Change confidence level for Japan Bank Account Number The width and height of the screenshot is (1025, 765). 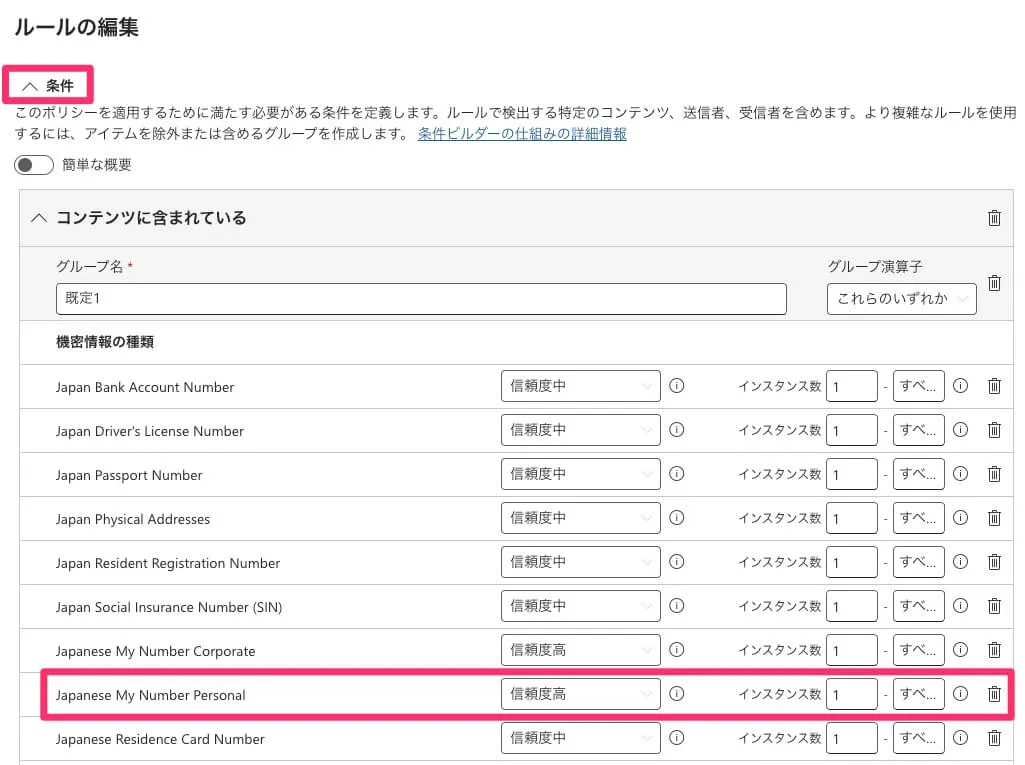[580, 386]
